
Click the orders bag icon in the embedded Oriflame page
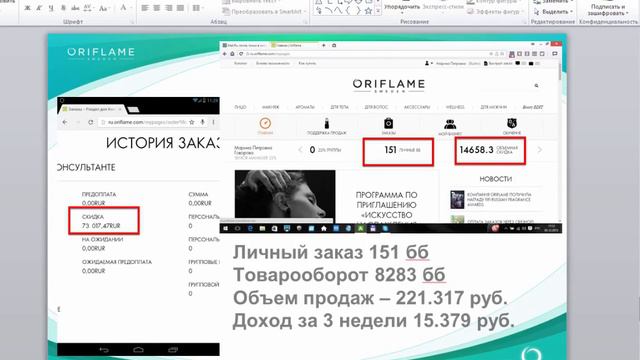pos(388,123)
